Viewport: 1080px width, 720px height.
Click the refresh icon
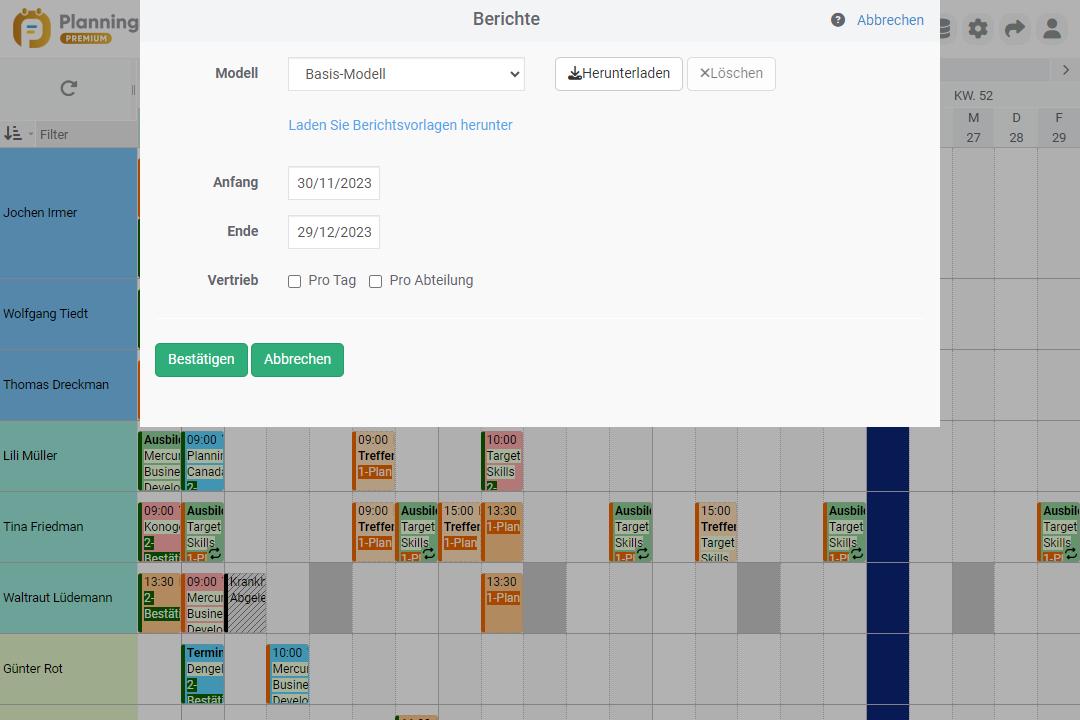coord(68,88)
